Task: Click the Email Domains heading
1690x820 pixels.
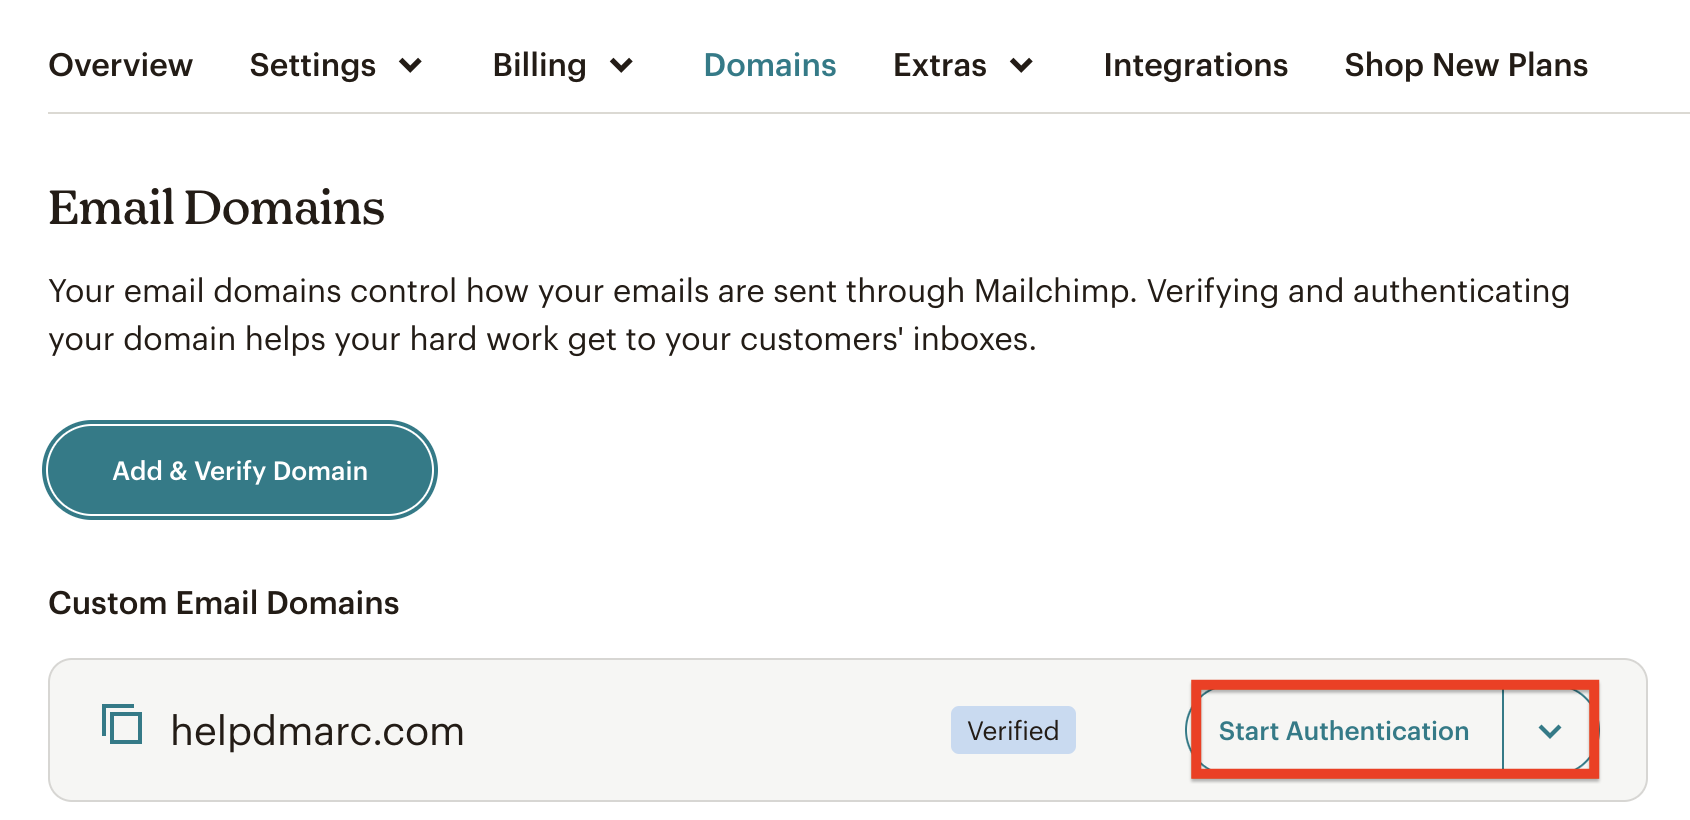Action: (216, 208)
